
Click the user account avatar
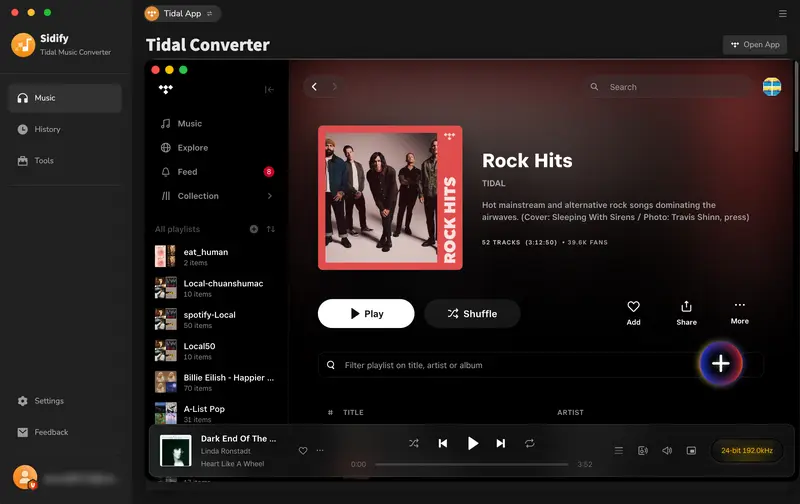point(24,477)
